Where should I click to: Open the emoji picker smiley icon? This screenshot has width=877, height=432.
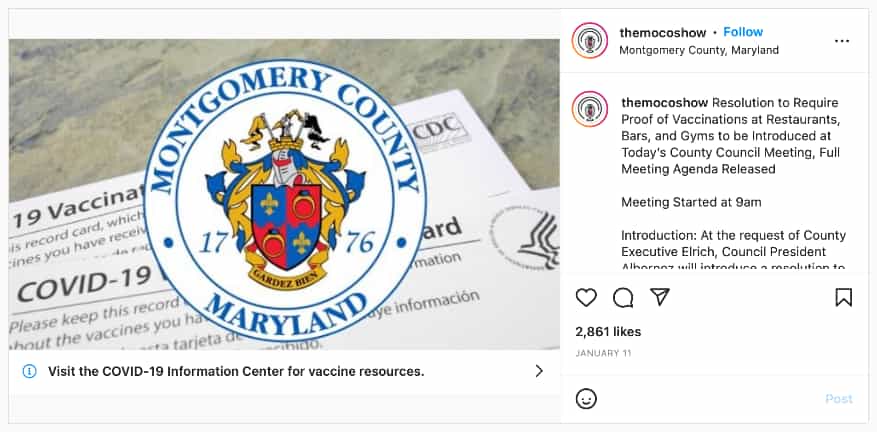(x=586, y=399)
